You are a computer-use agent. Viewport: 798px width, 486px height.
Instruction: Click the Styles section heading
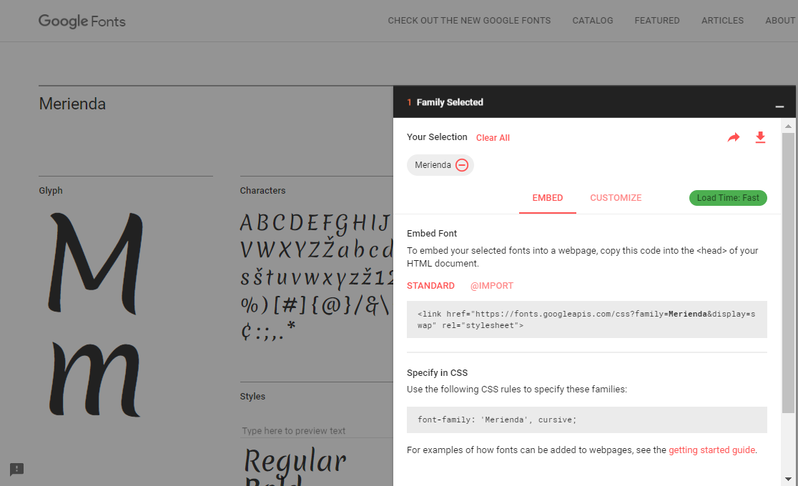[252, 396]
